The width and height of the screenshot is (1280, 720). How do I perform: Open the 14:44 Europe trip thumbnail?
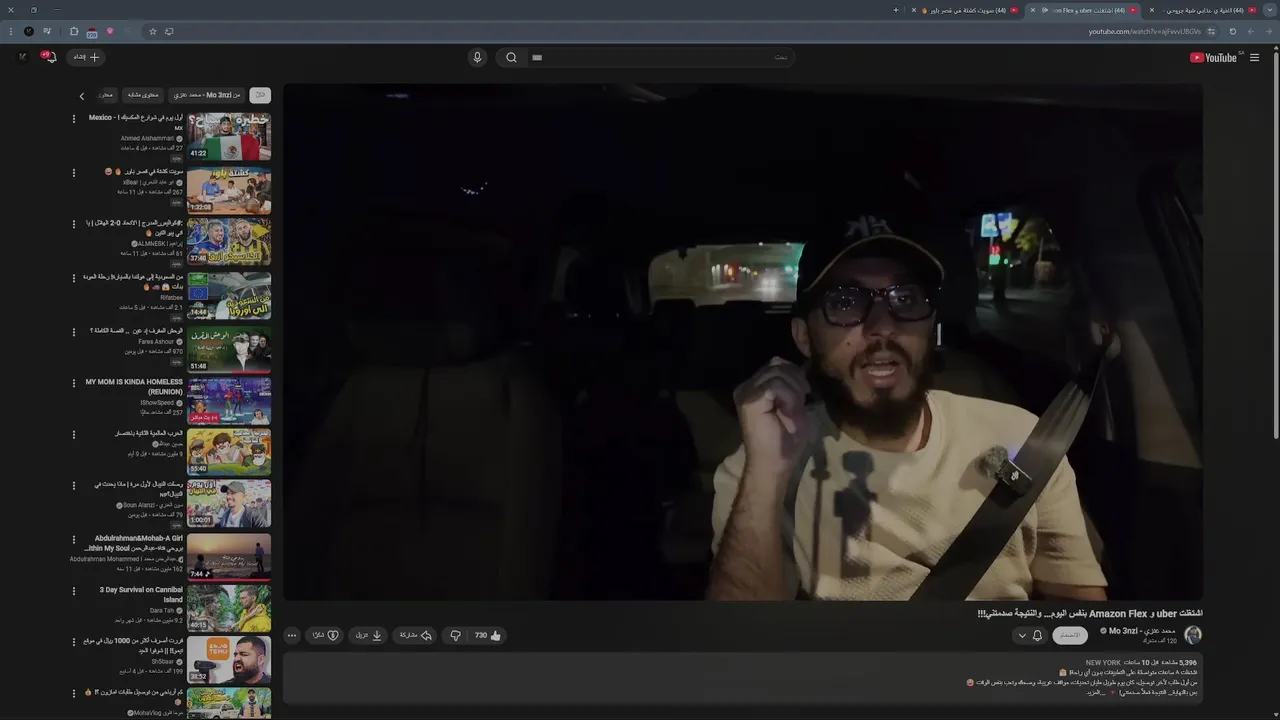pyautogui.click(x=229, y=296)
